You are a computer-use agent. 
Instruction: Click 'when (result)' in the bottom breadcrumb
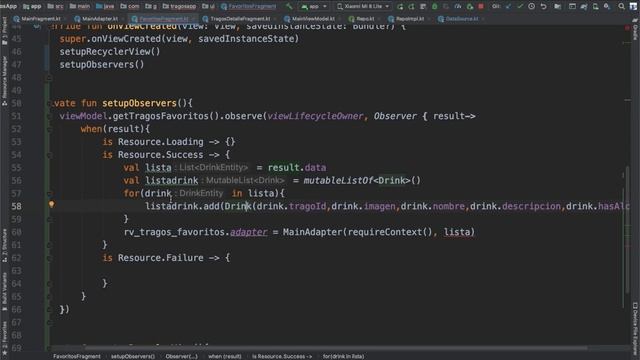coord(224,356)
